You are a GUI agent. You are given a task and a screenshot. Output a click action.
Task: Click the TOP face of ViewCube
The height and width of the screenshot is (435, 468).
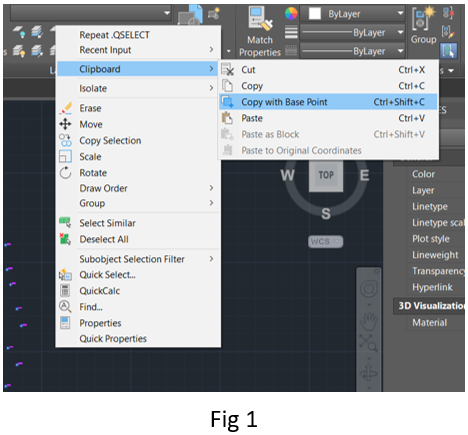tap(326, 175)
